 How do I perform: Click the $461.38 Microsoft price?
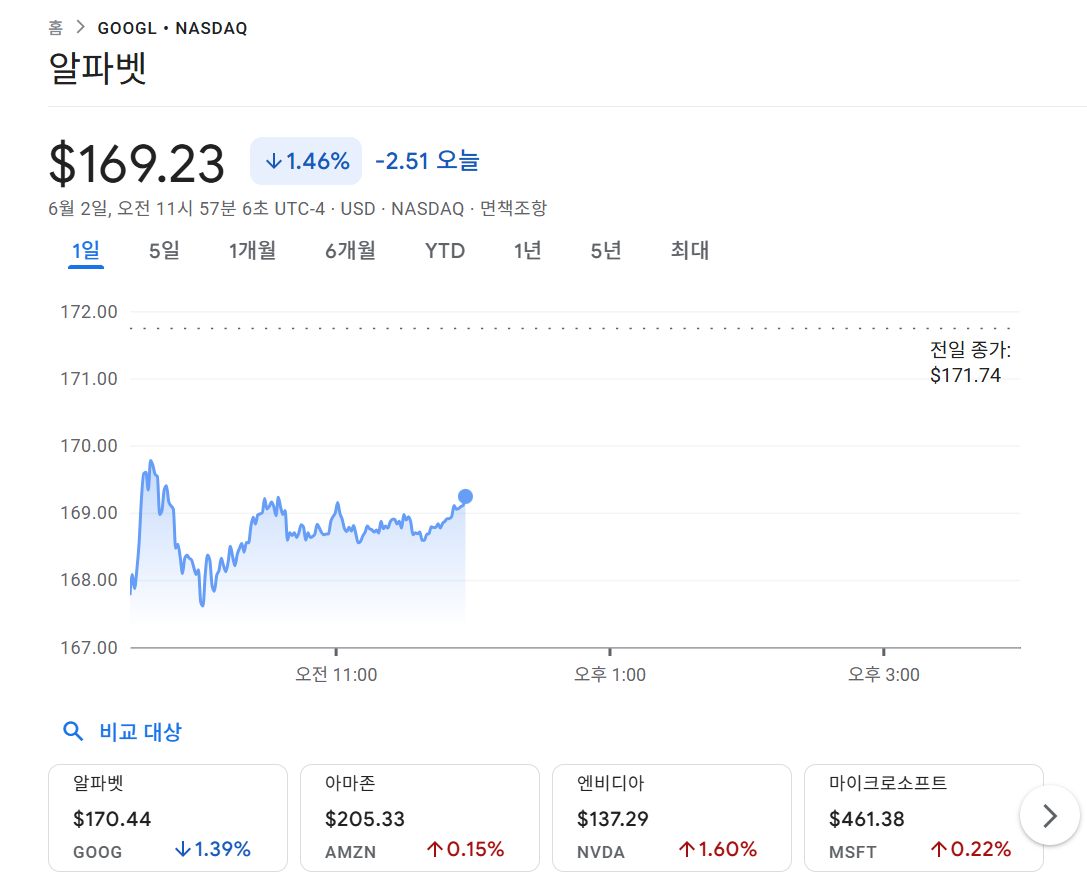(x=867, y=818)
